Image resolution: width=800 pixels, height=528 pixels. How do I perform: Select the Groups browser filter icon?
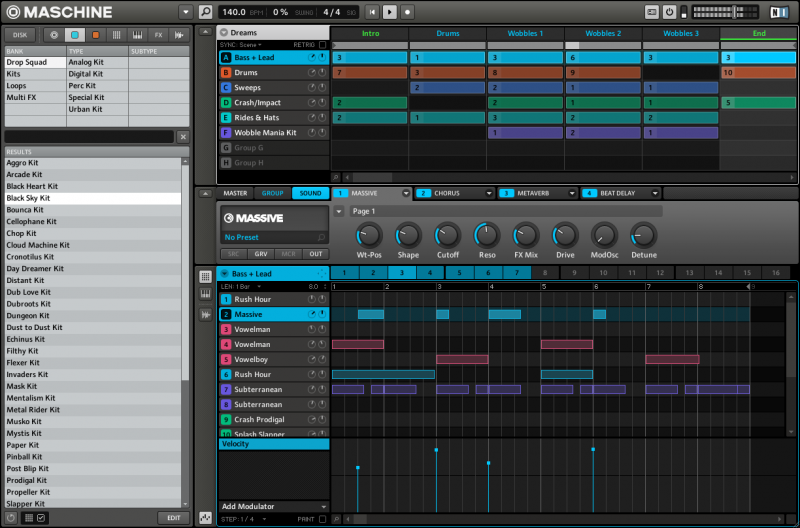tap(74, 35)
